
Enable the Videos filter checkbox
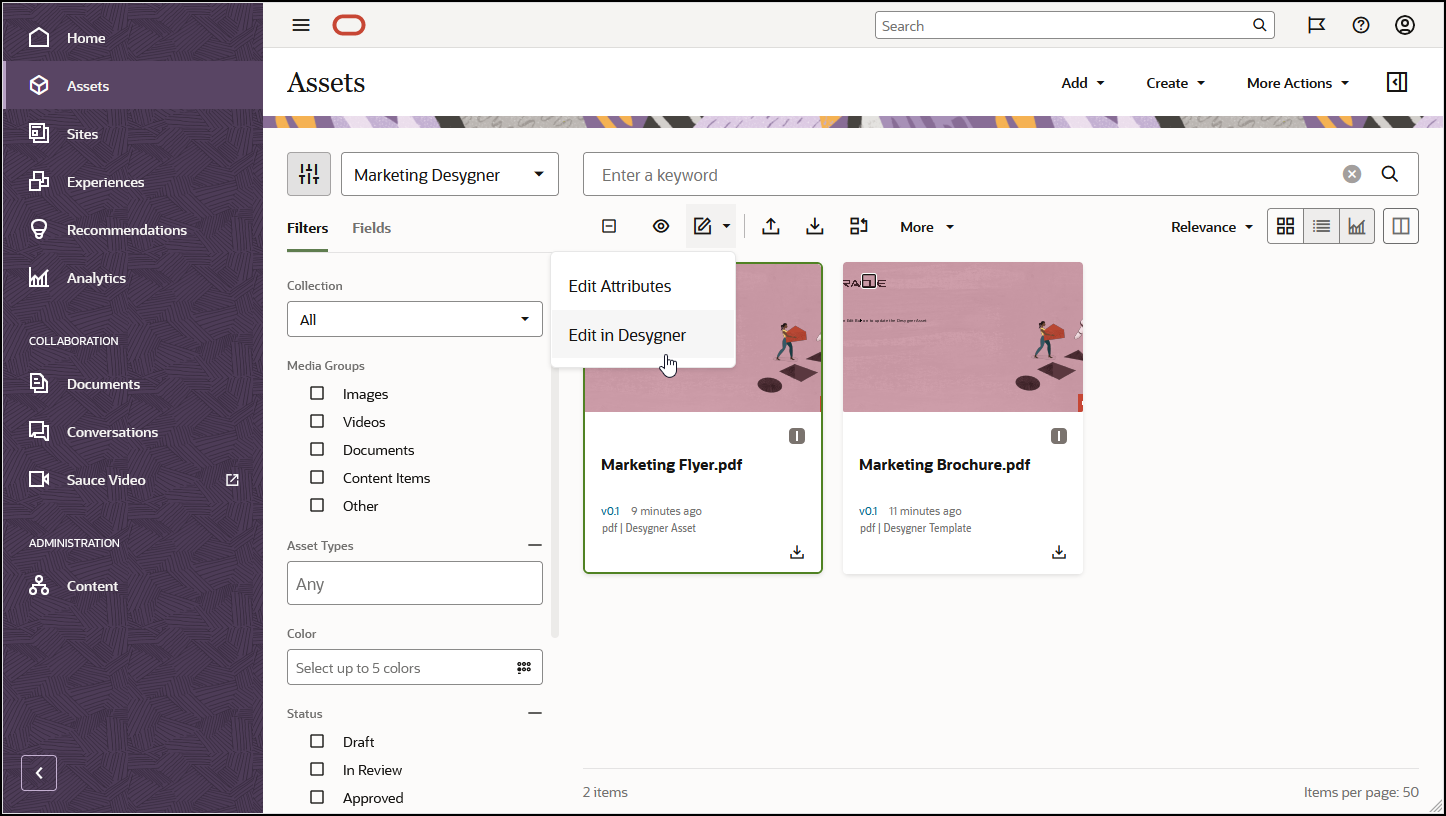317,421
